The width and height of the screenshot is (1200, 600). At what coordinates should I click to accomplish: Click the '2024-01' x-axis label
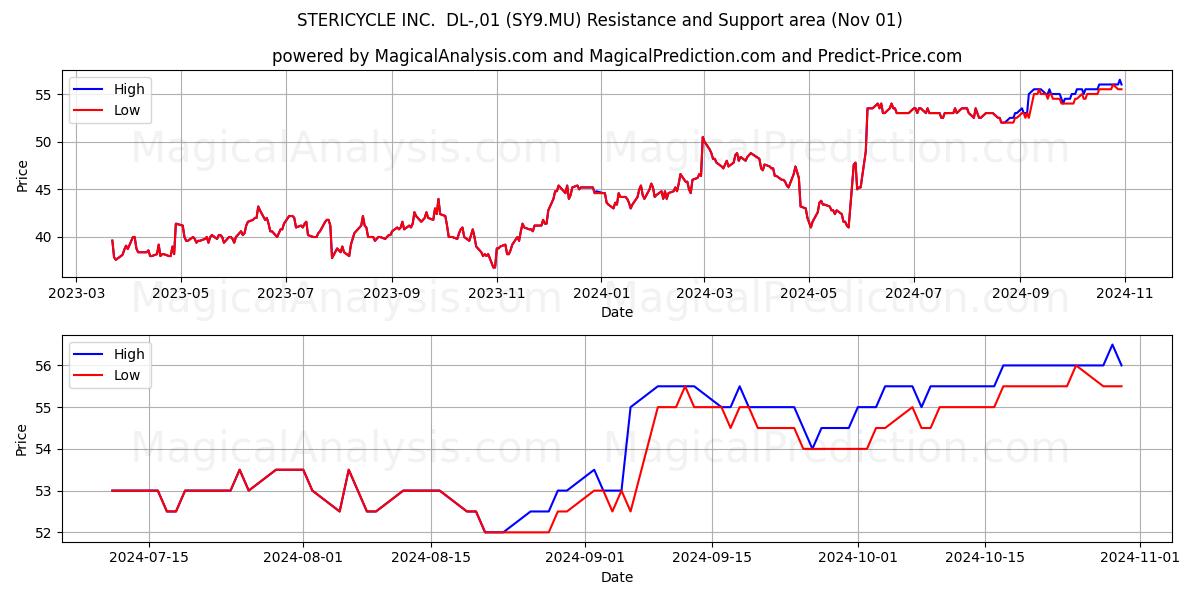click(x=601, y=294)
